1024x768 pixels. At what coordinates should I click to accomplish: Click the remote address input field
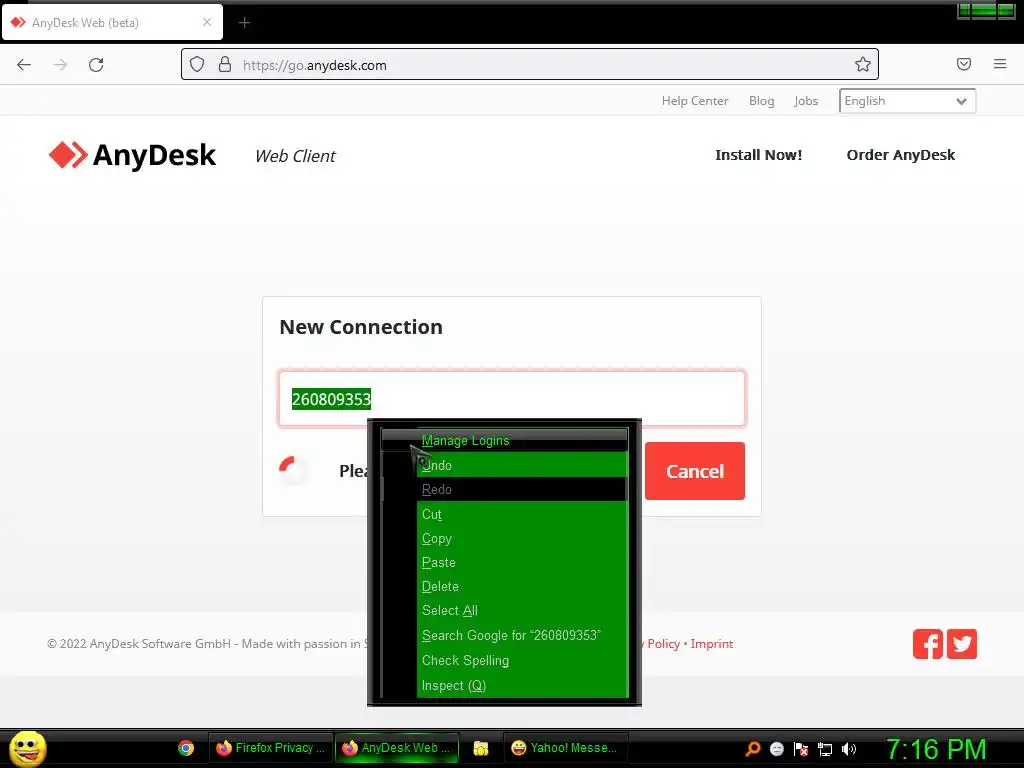[x=511, y=398]
